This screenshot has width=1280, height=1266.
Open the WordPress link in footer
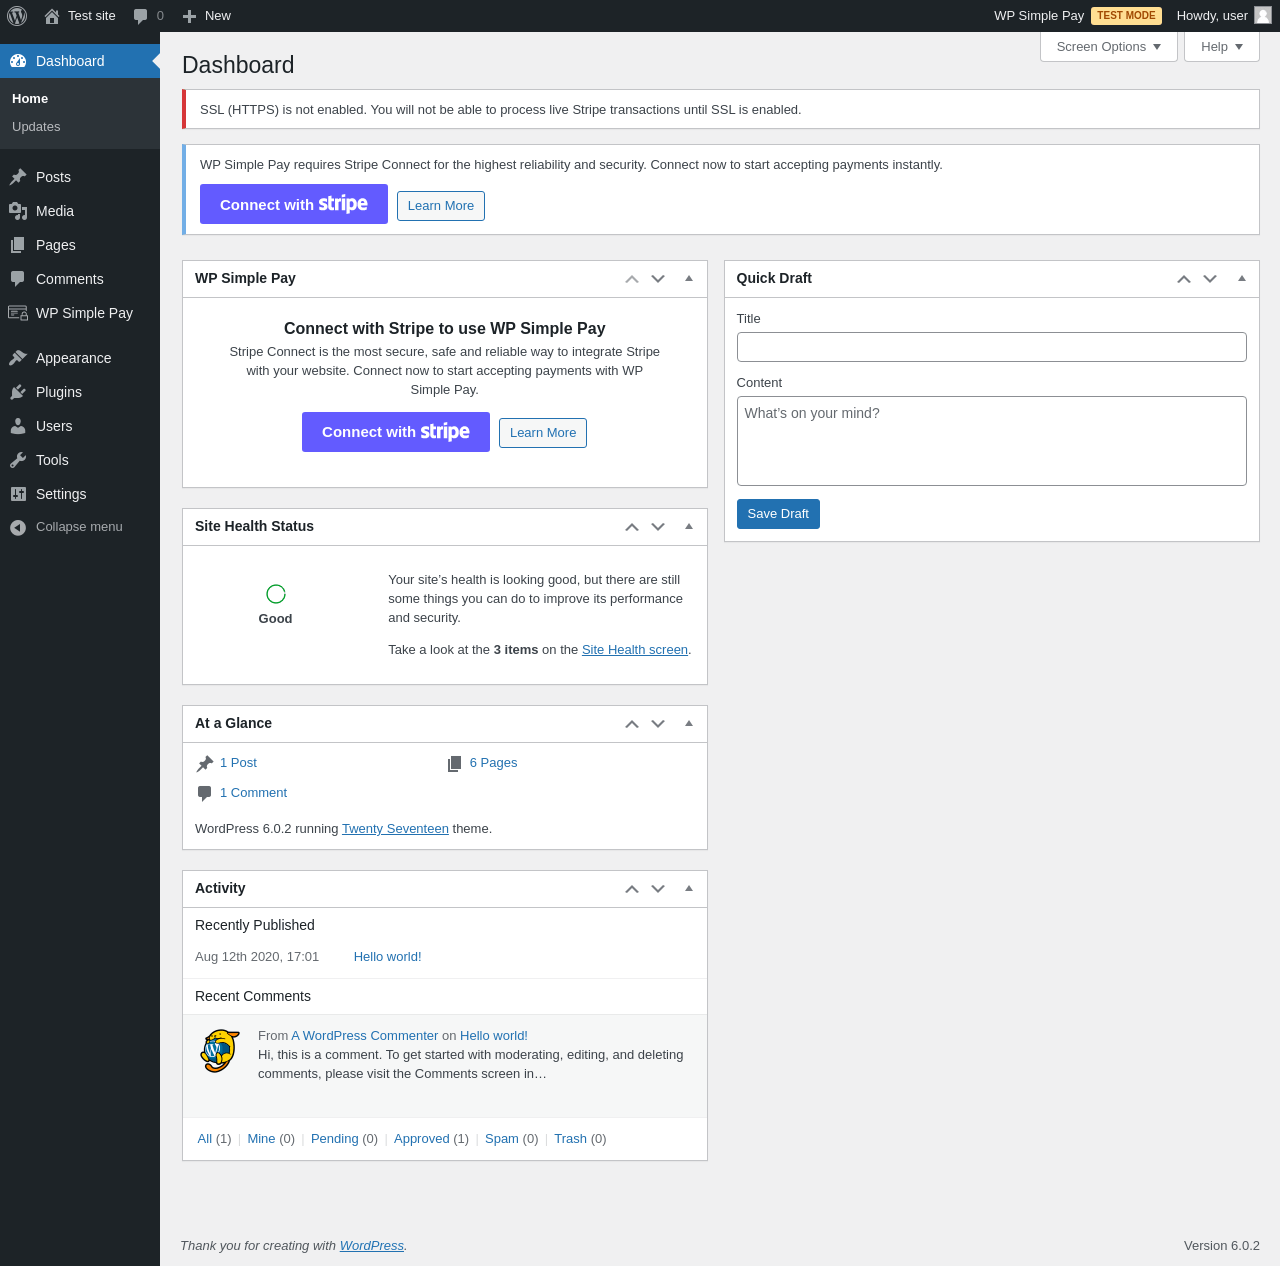coord(372,1246)
